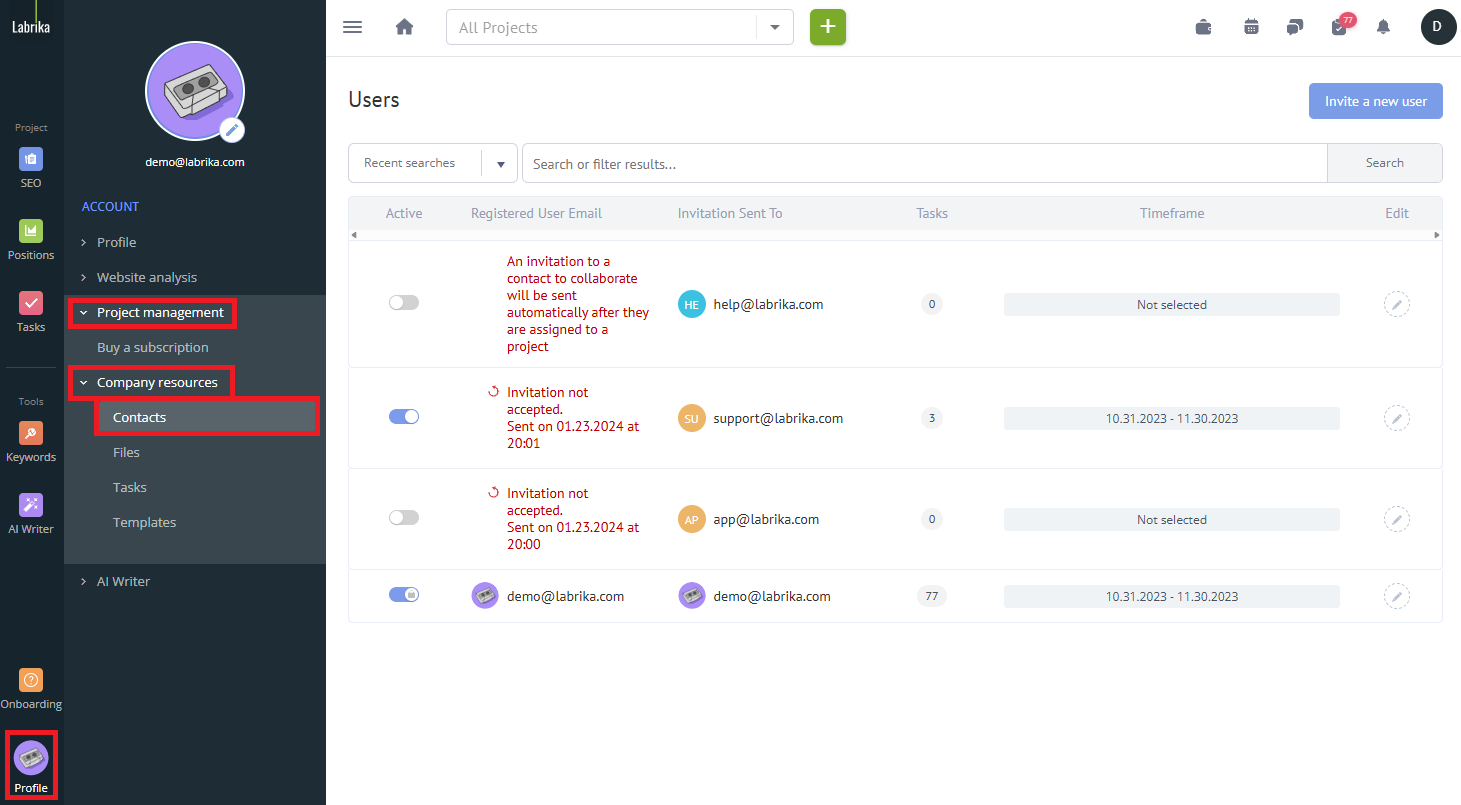Open Templates in the account menu
1461x805 pixels.
click(x=144, y=522)
